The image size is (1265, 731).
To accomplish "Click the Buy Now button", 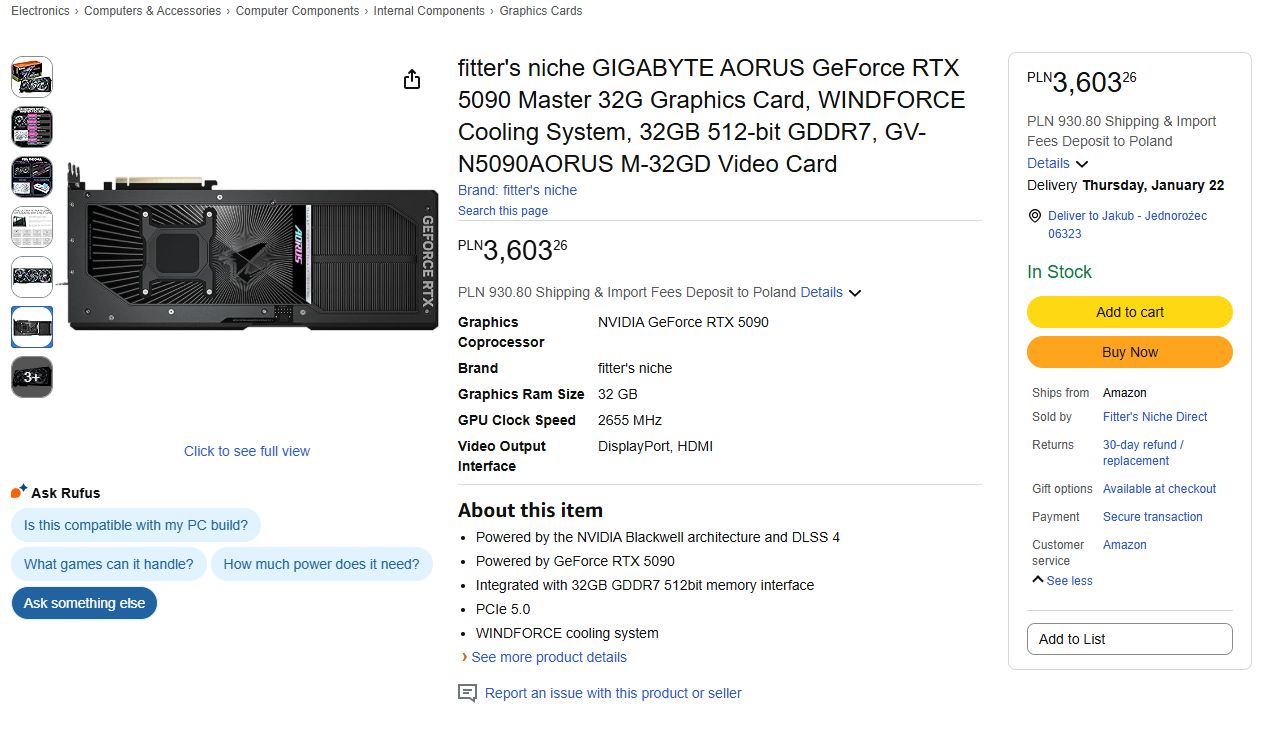I will pos(1129,352).
